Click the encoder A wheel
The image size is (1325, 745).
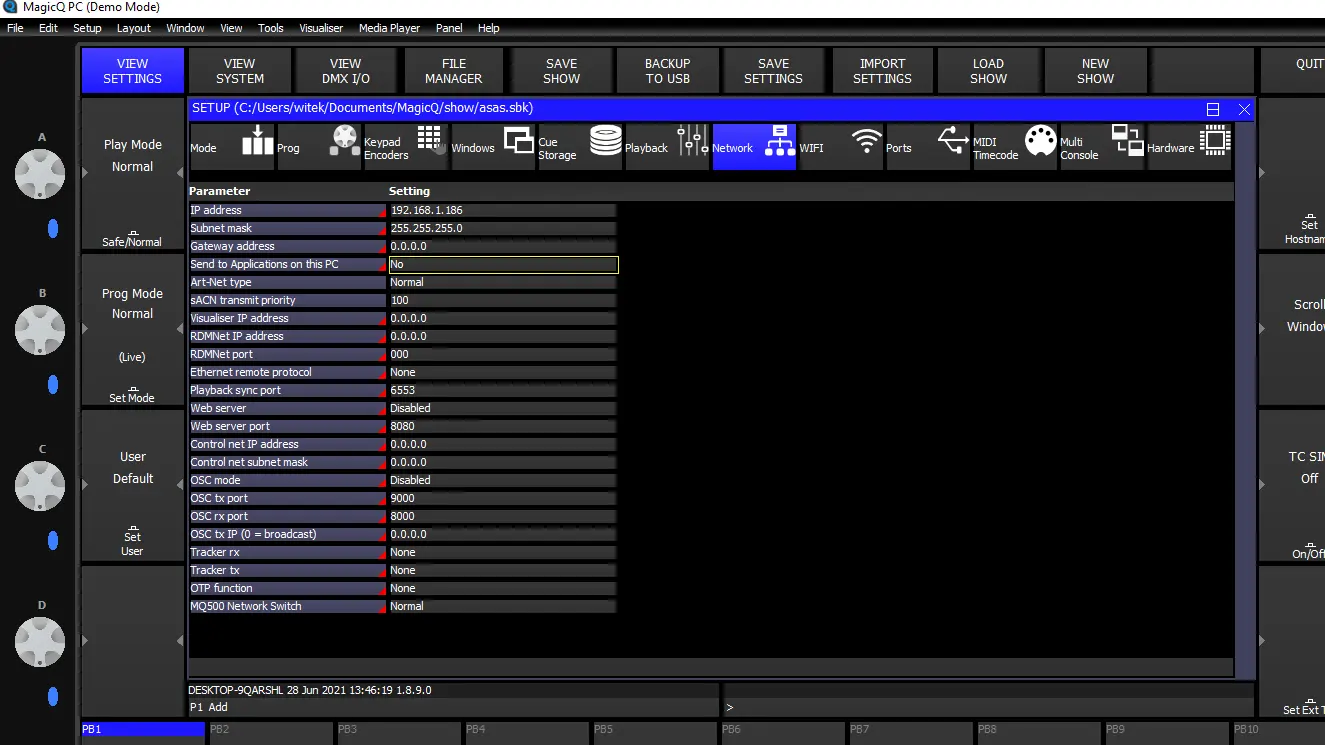point(40,175)
